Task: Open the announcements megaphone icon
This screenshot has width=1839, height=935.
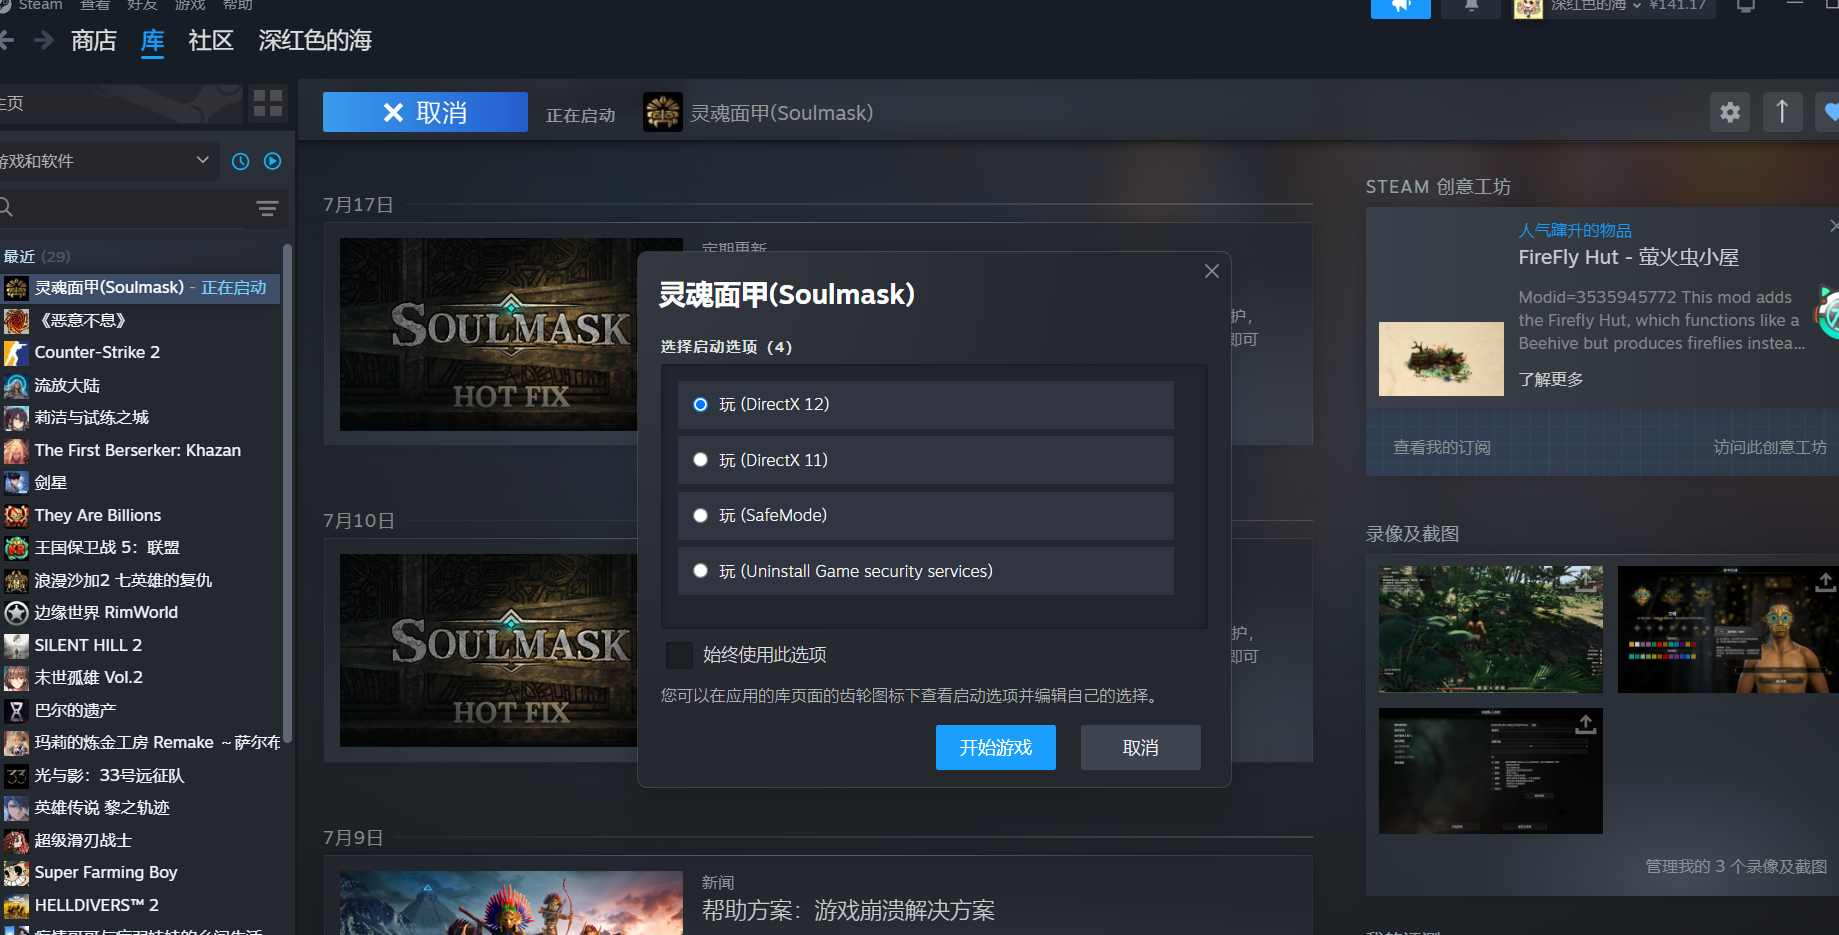Action: (1400, 7)
